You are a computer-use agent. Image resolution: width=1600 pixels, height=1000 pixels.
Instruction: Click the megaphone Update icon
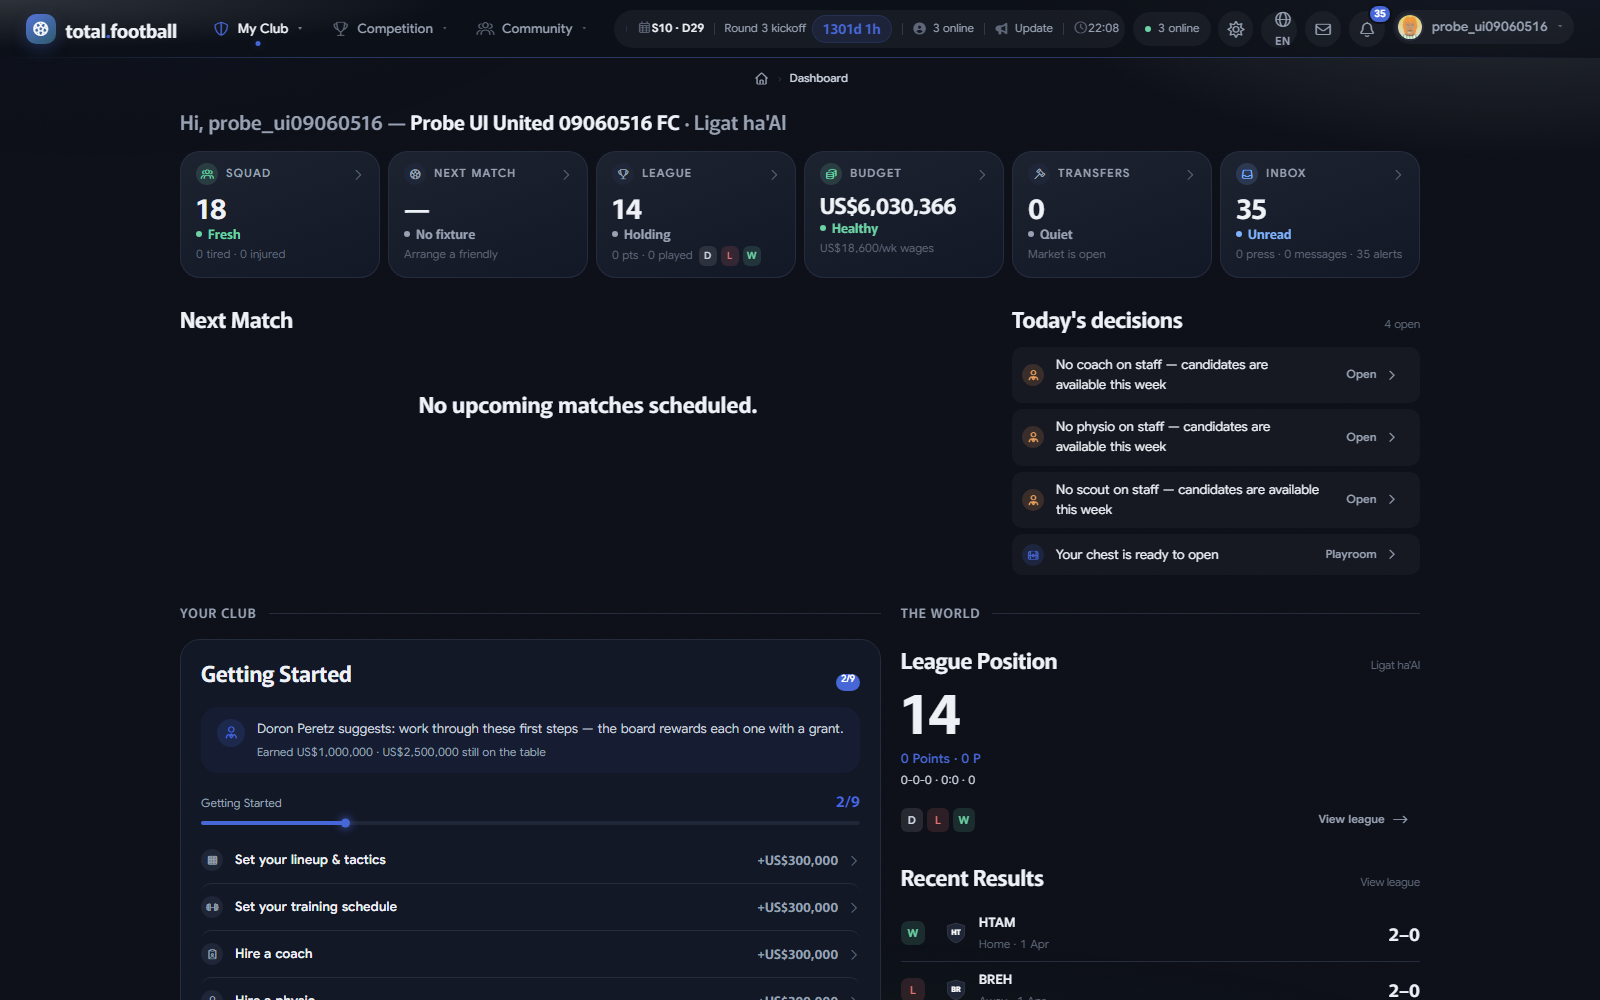1001,29
